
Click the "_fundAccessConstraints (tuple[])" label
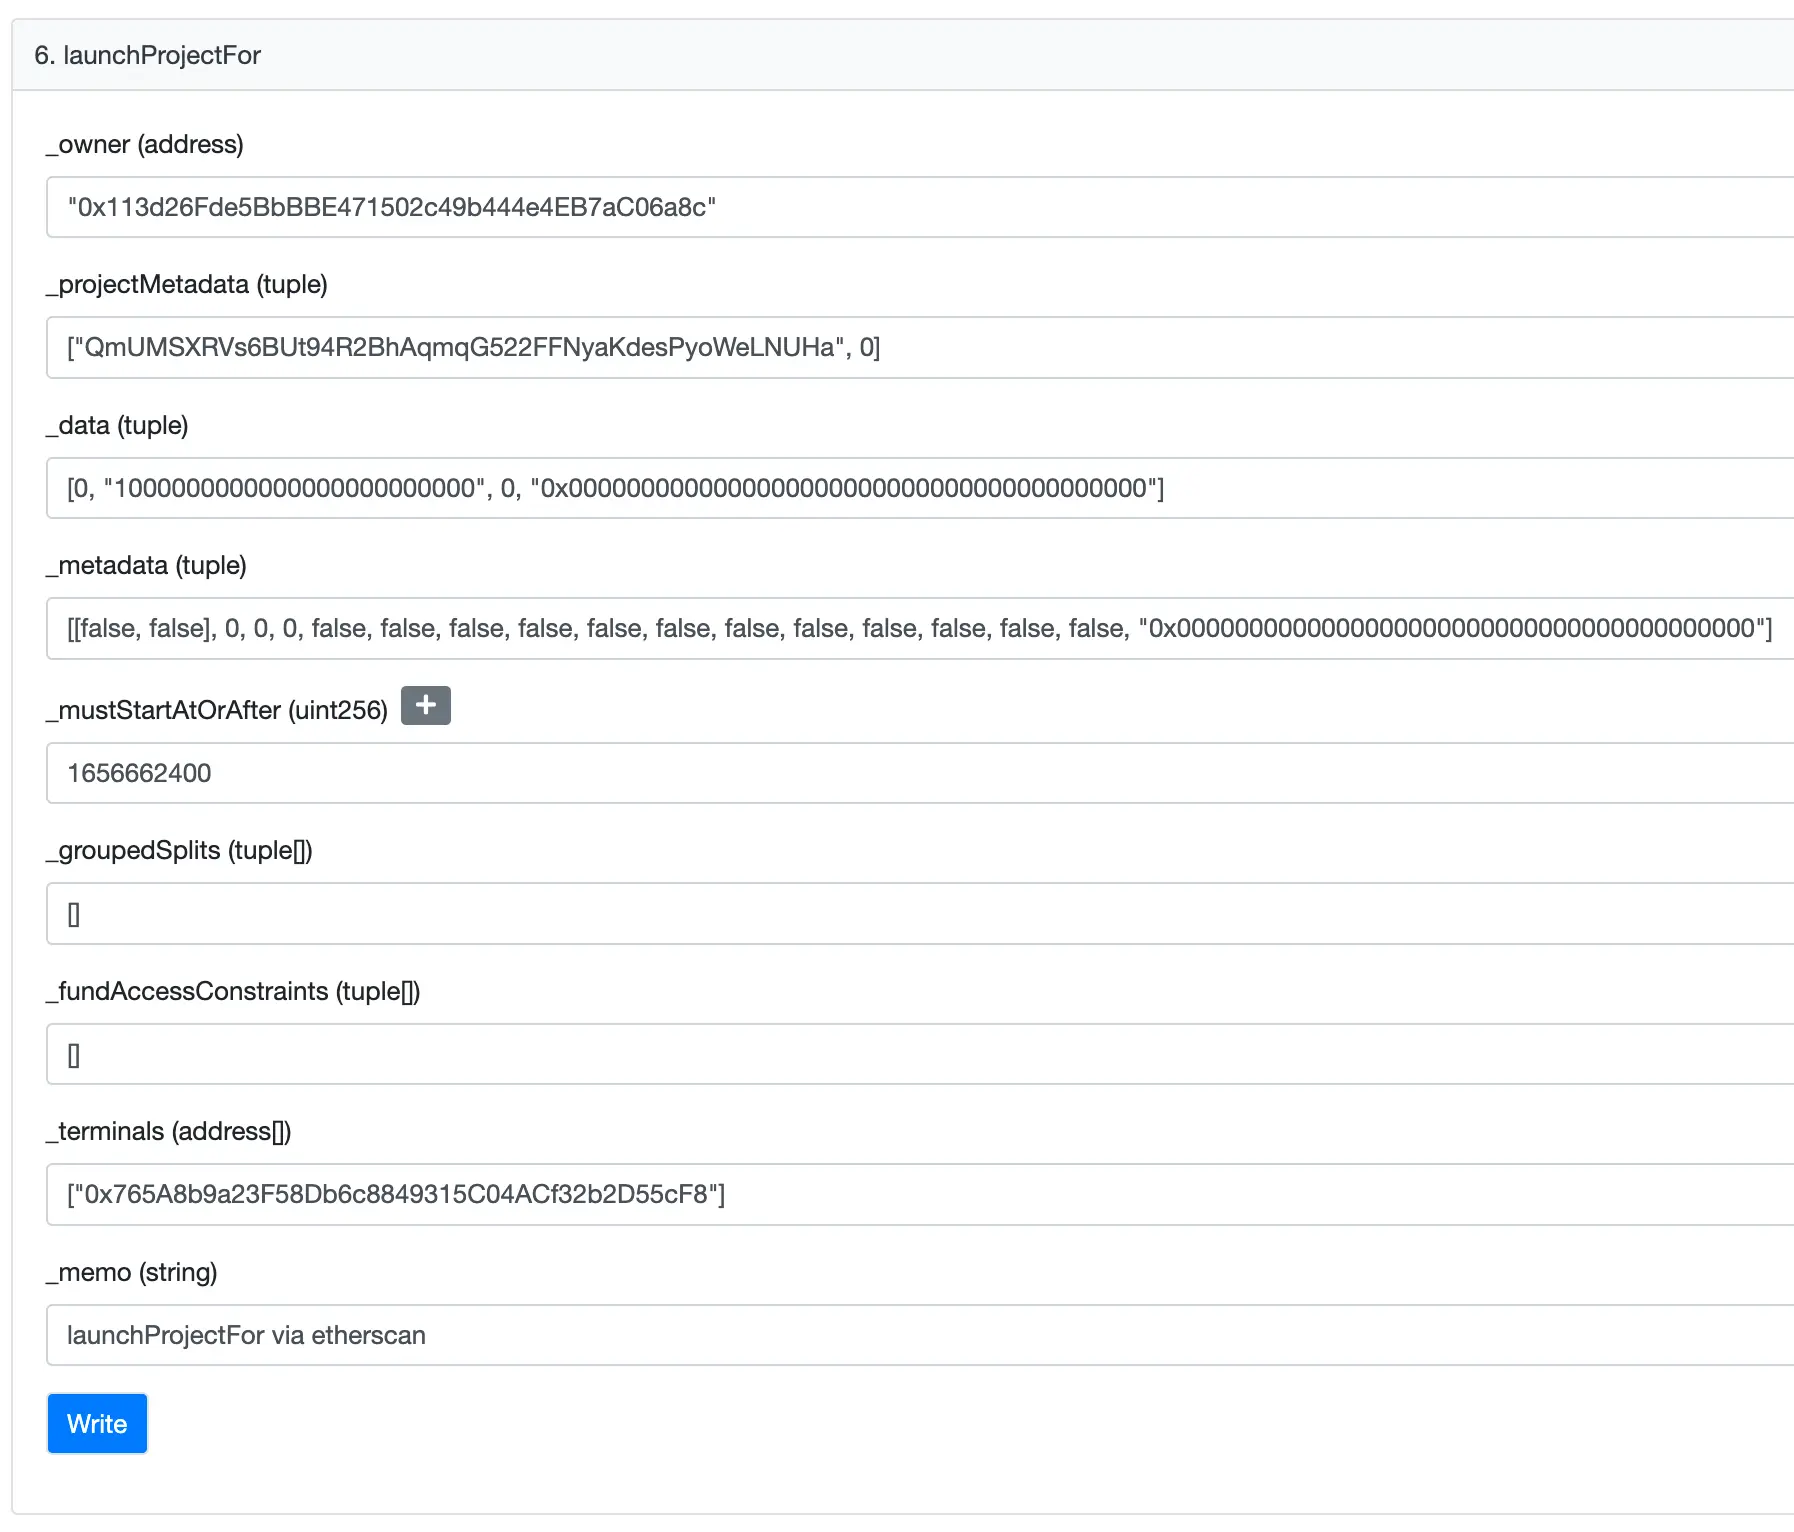233,991
